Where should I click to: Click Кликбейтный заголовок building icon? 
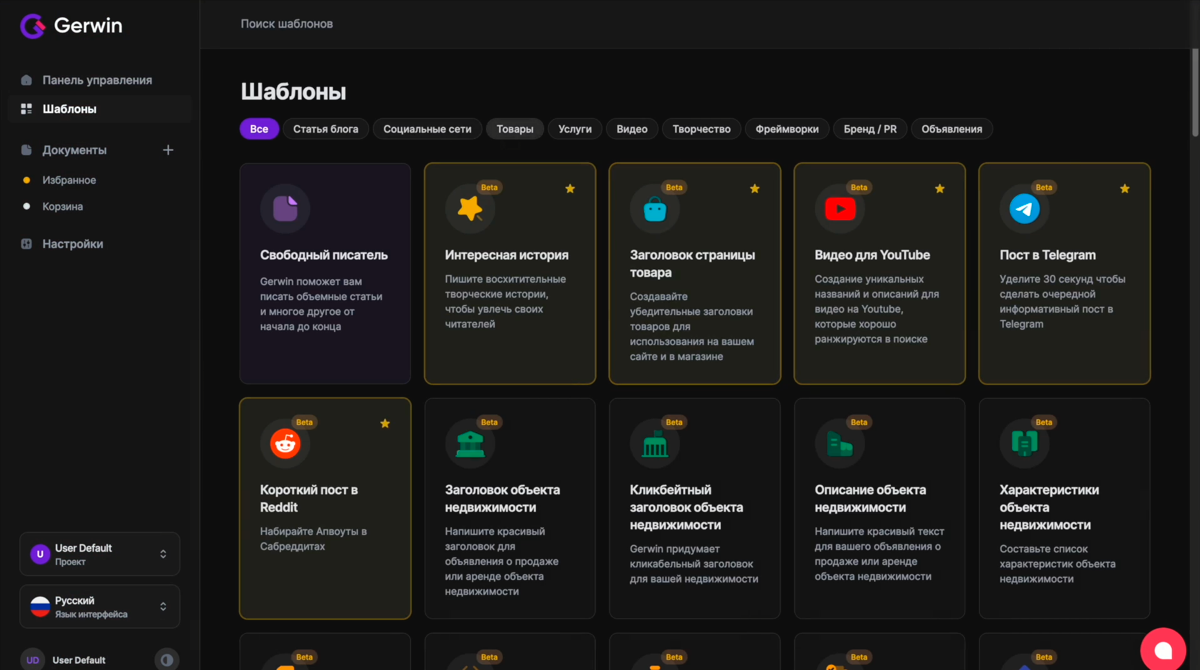tap(655, 445)
